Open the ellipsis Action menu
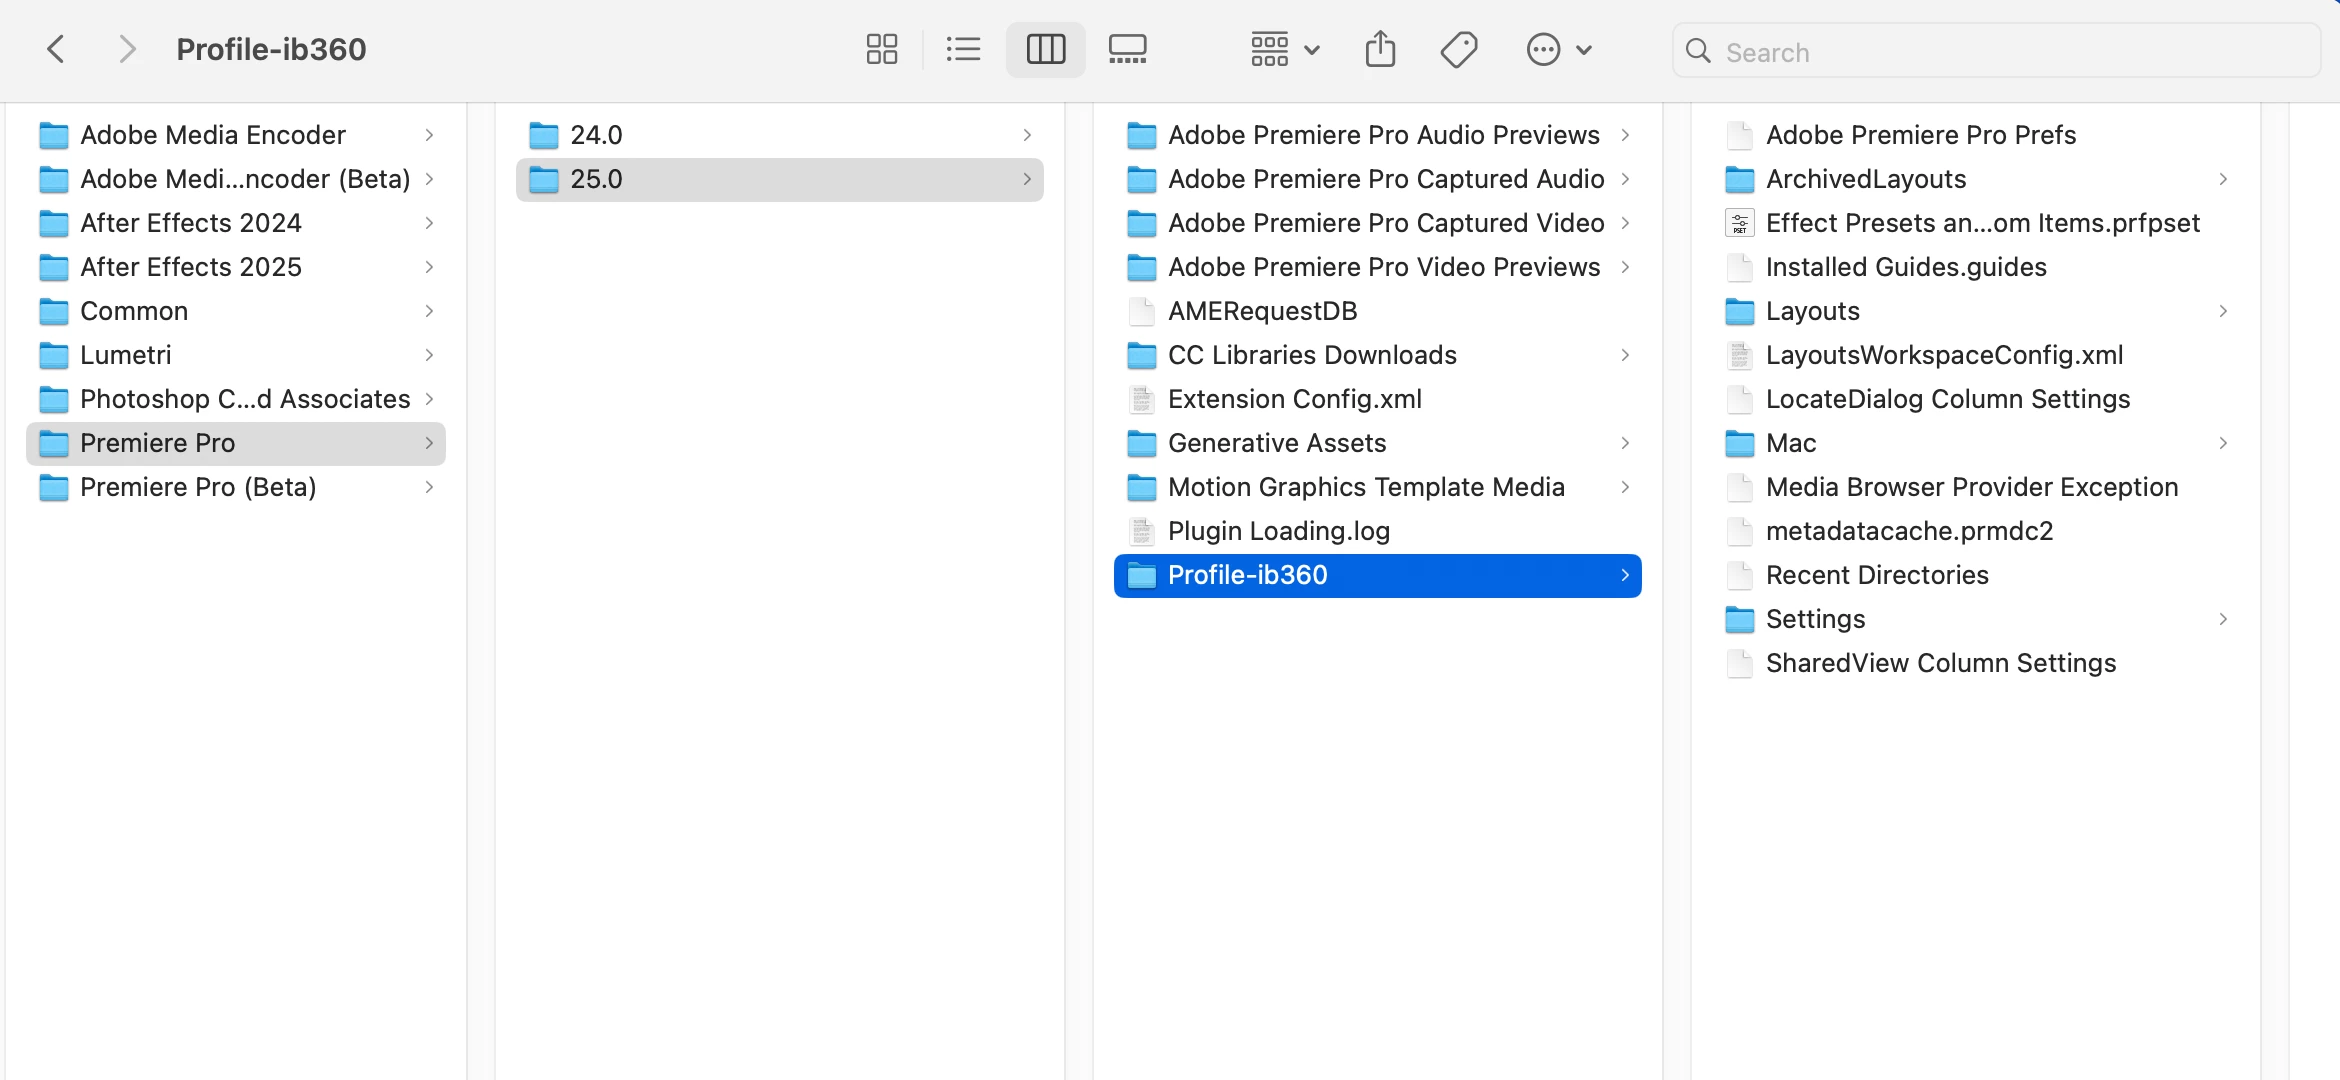The width and height of the screenshot is (2340, 1080). (1557, 49)
